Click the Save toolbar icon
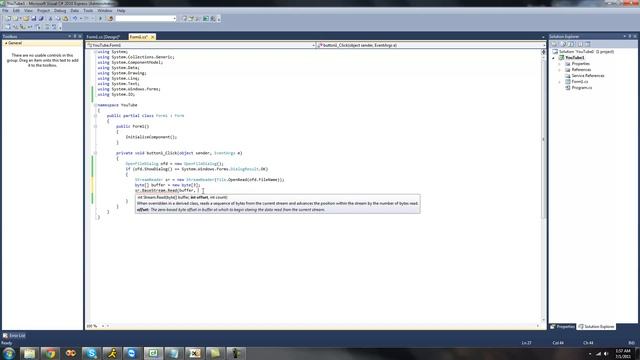The image size is (640, 360). pos(34,18)
